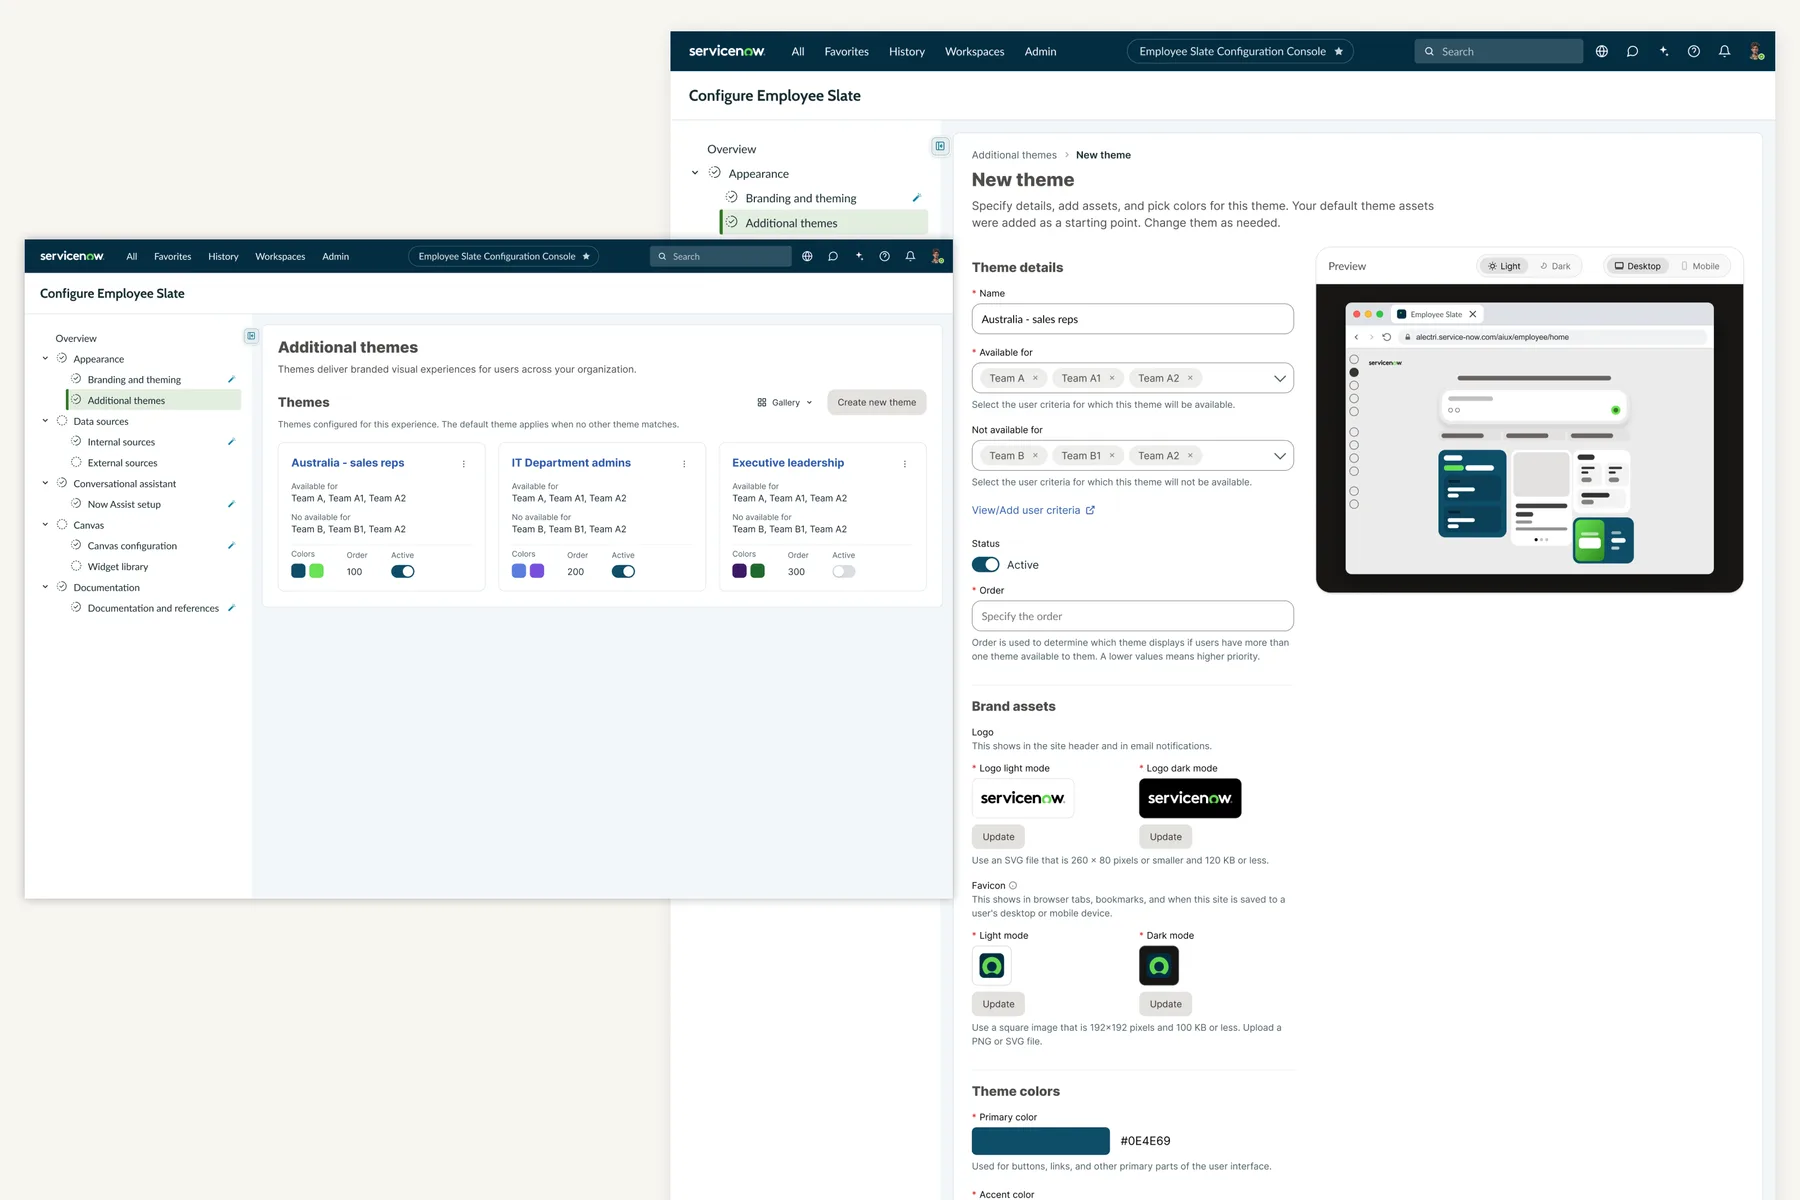Click favorite star in back window console pill
The image size is (1800, 1200).
pyautogui.click(x=1339, y=51)
